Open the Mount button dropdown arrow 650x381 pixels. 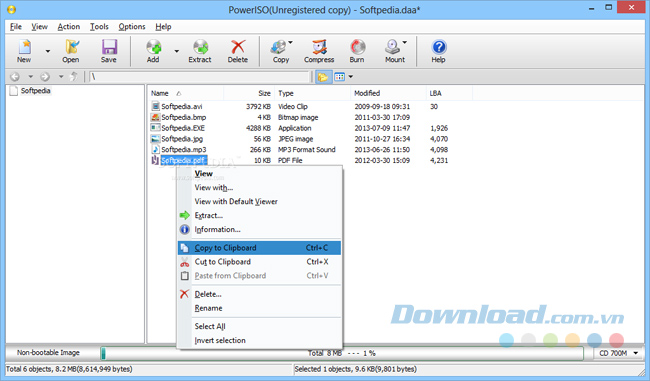[405, 42]
